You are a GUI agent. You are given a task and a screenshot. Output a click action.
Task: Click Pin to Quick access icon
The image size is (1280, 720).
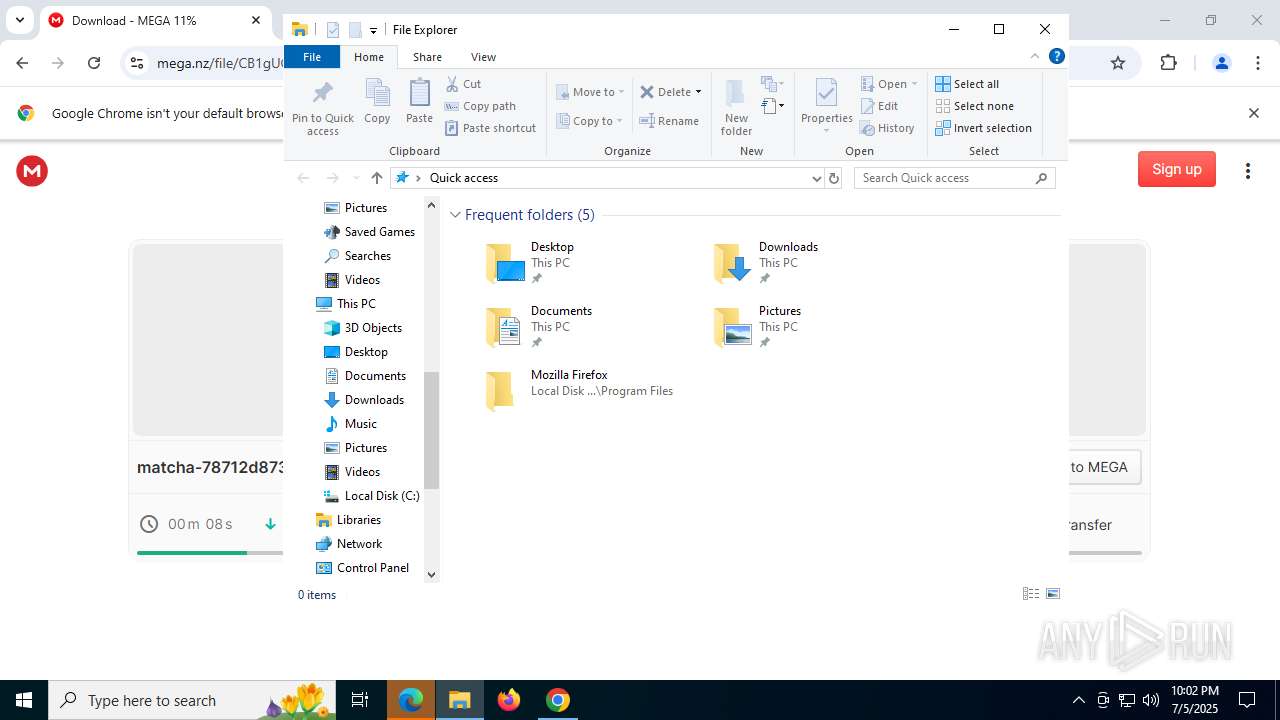tap(322, 108)
